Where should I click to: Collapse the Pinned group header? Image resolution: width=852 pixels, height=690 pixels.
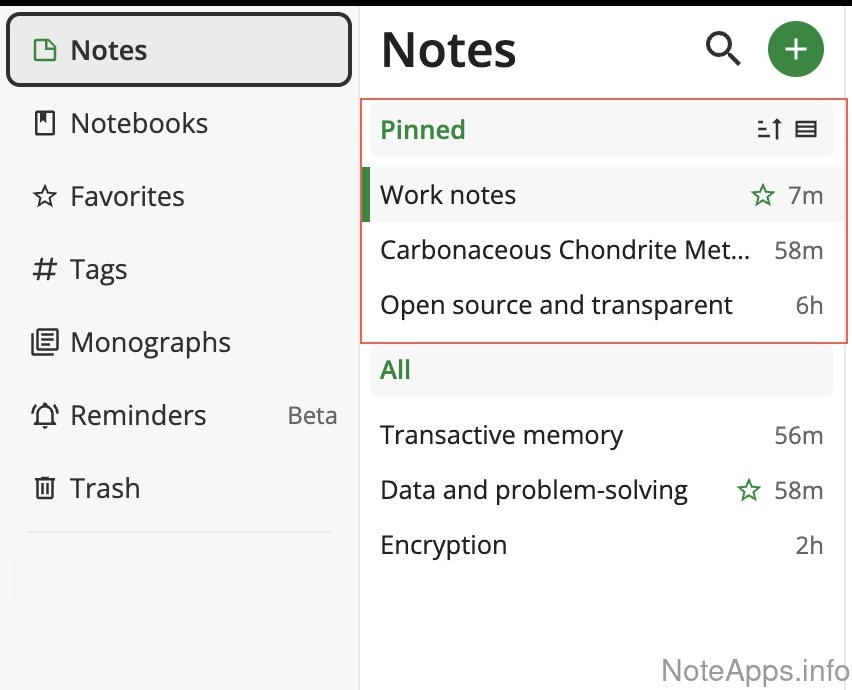pyautogui.click(x=423, y=130)
